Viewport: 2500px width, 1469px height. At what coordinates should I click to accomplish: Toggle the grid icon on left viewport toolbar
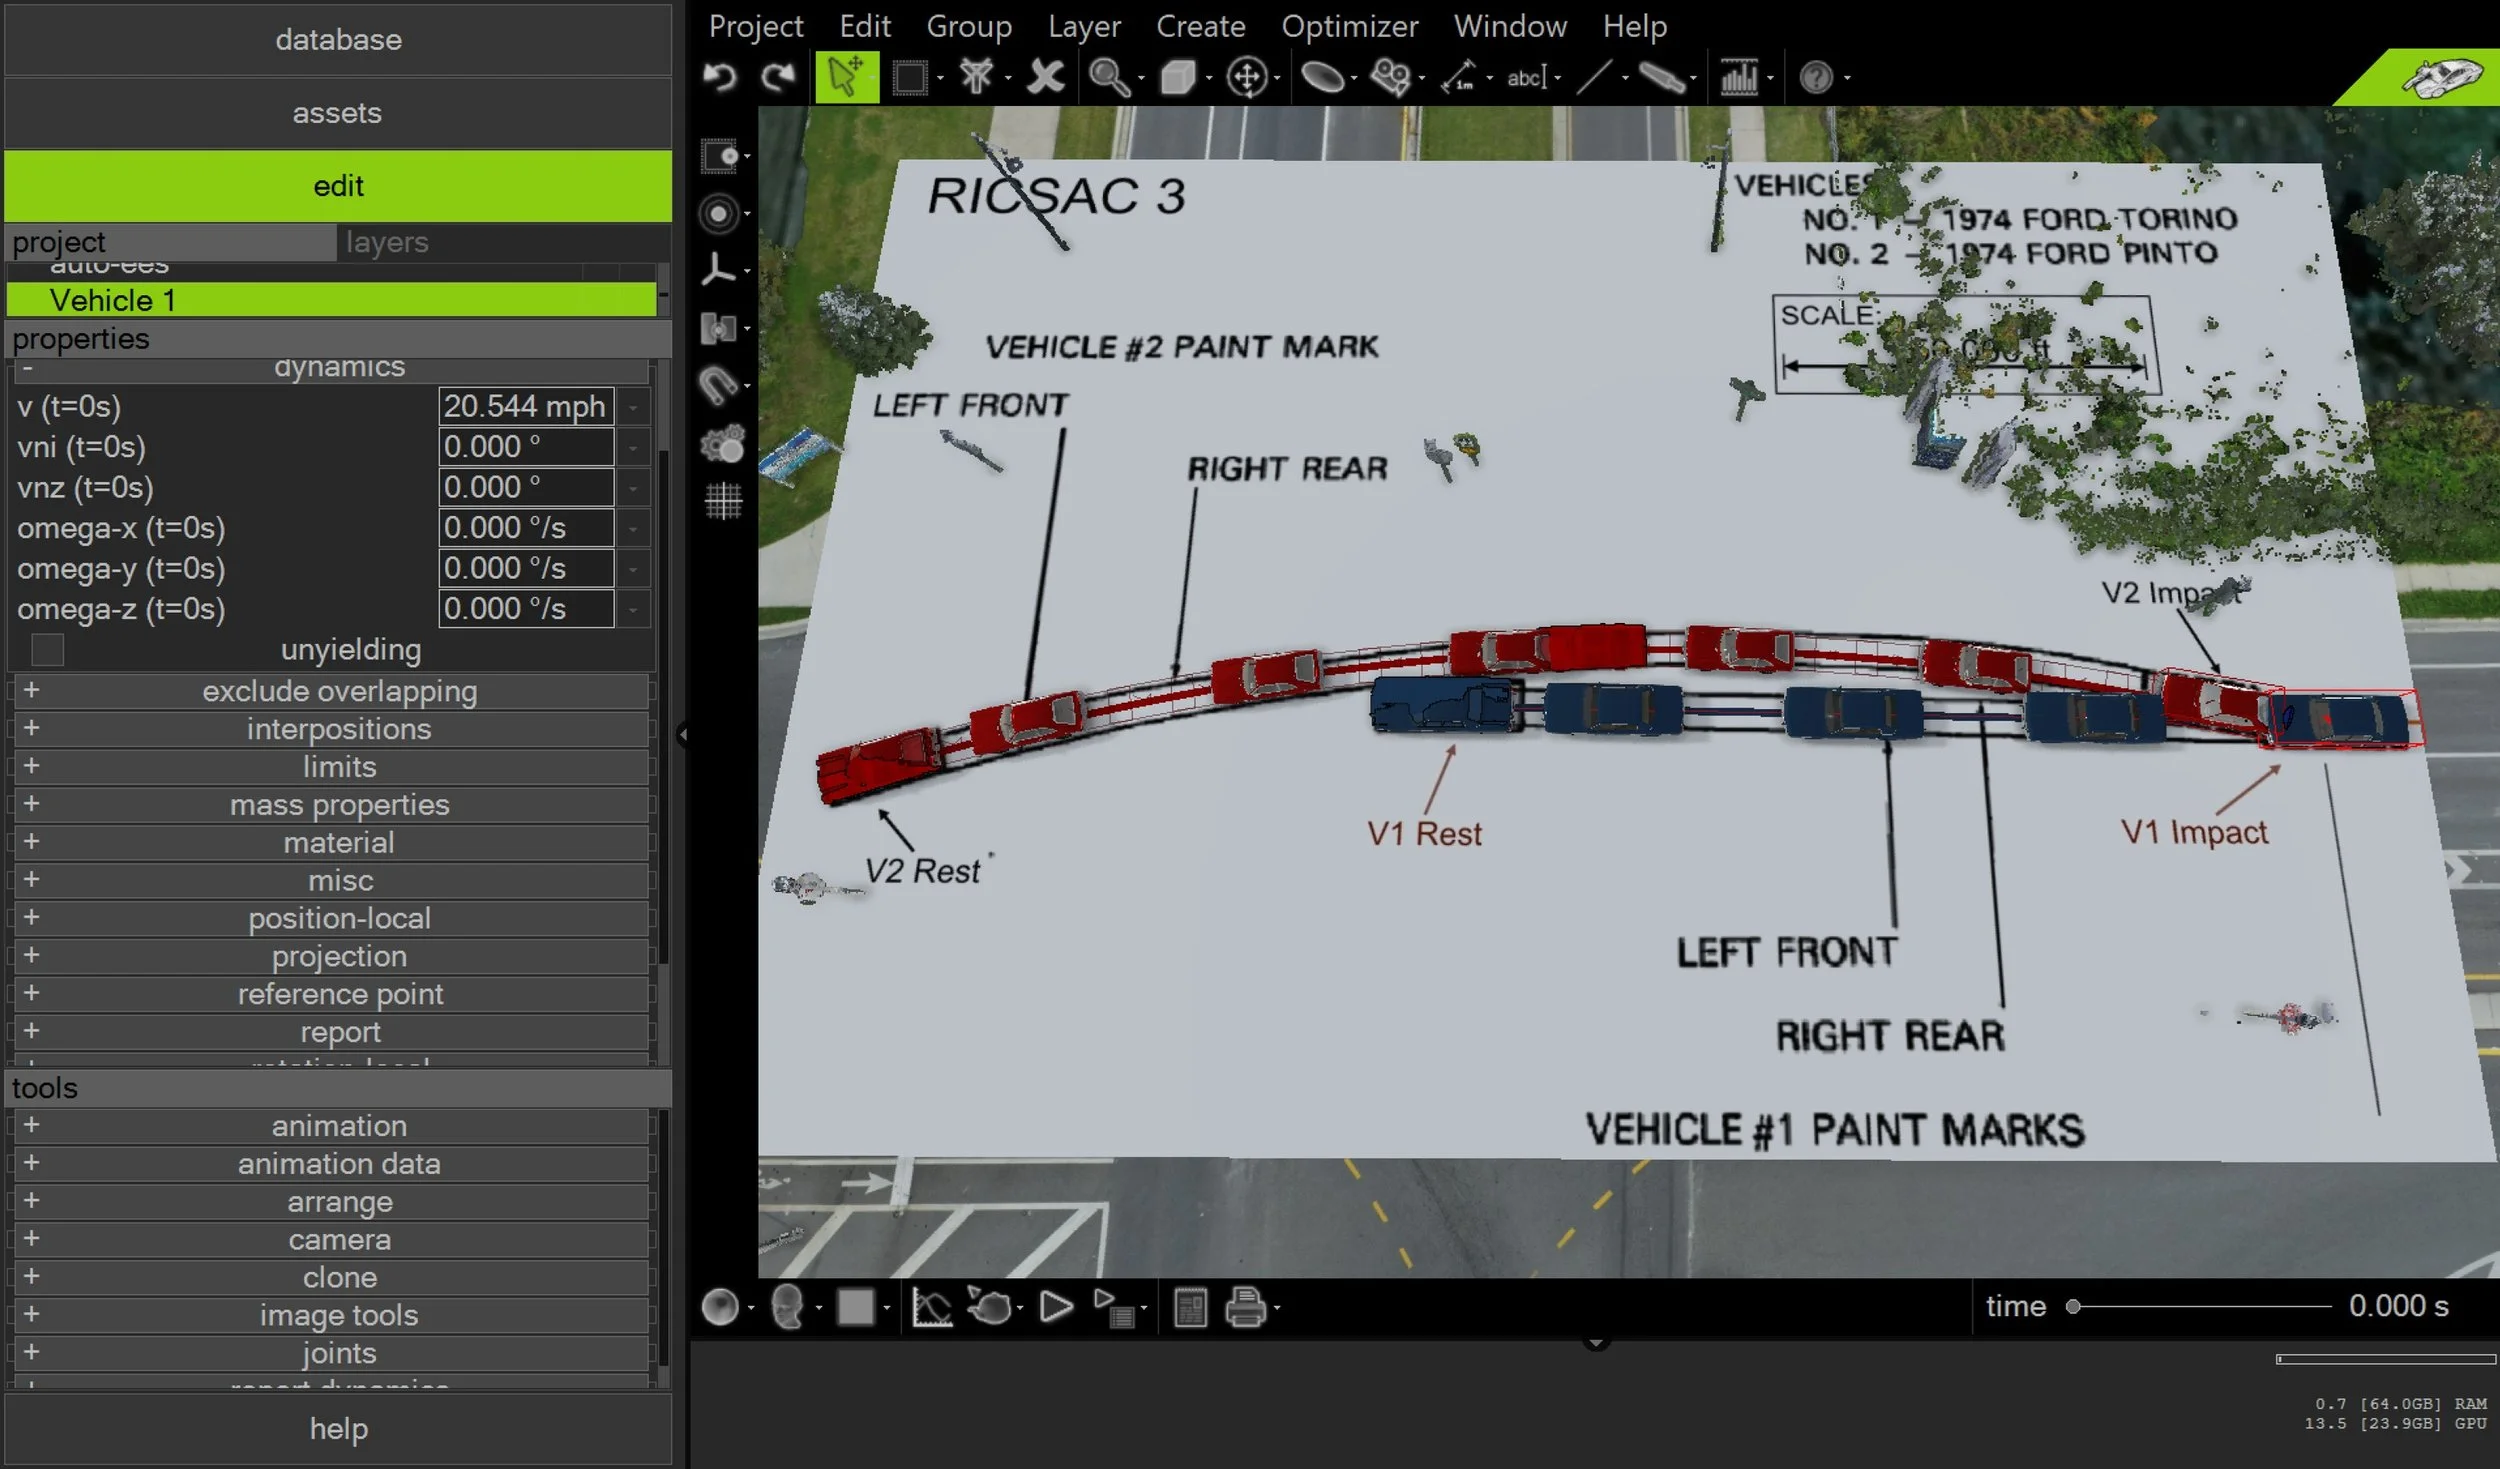pyautogui.click(x=723, y=500)
